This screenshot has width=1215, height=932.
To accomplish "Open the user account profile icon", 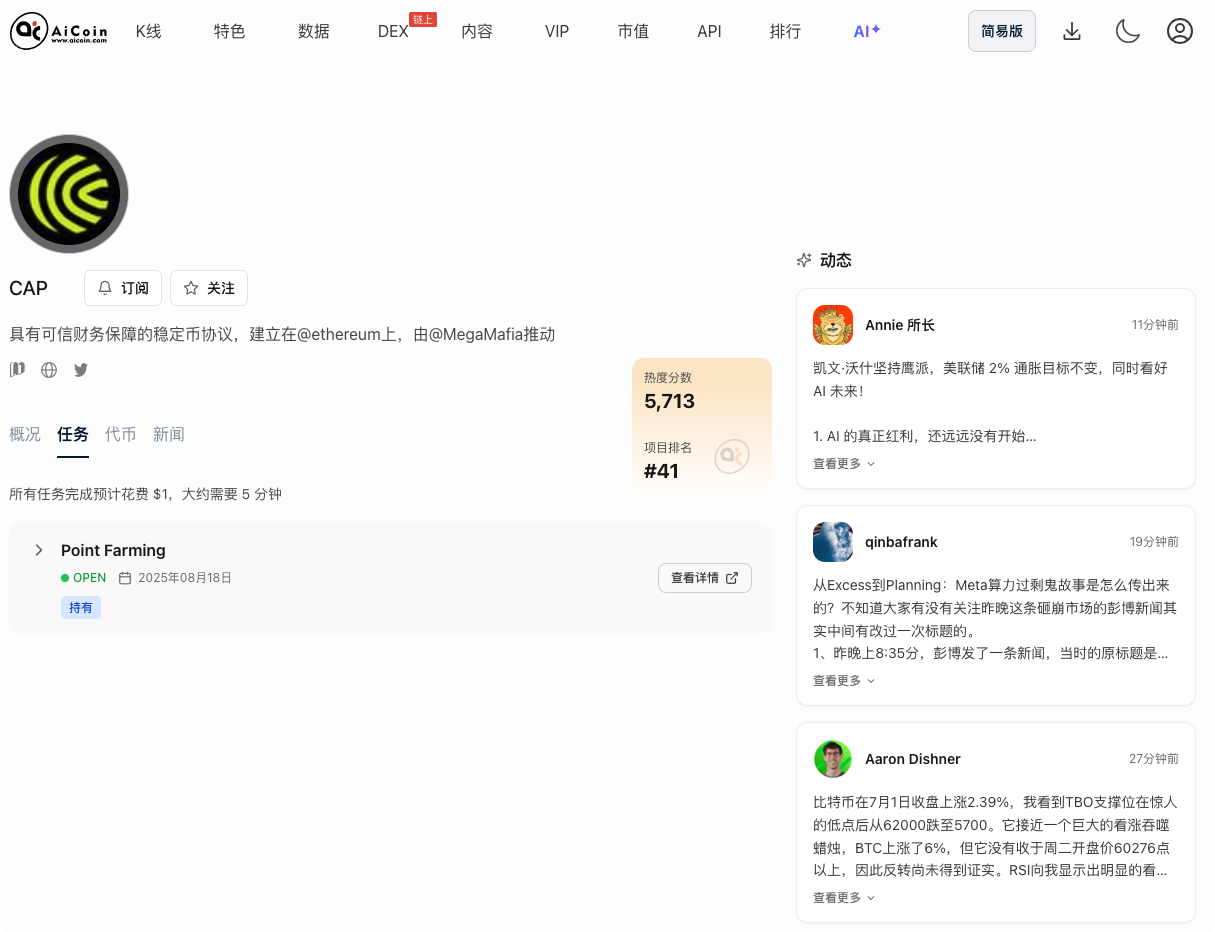I will click(1180, 32).
